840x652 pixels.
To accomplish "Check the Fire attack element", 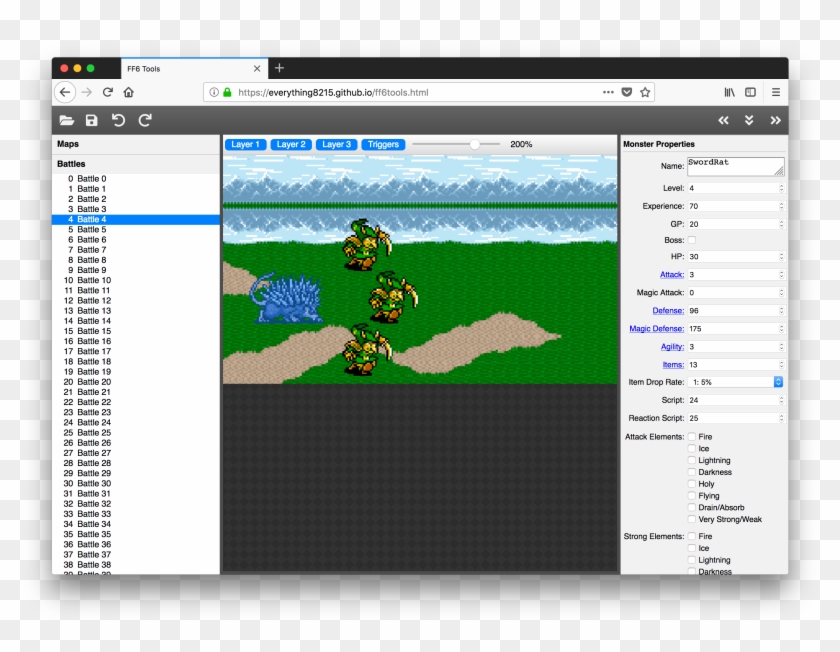I will pyautogui.click(x=691, y=436).
